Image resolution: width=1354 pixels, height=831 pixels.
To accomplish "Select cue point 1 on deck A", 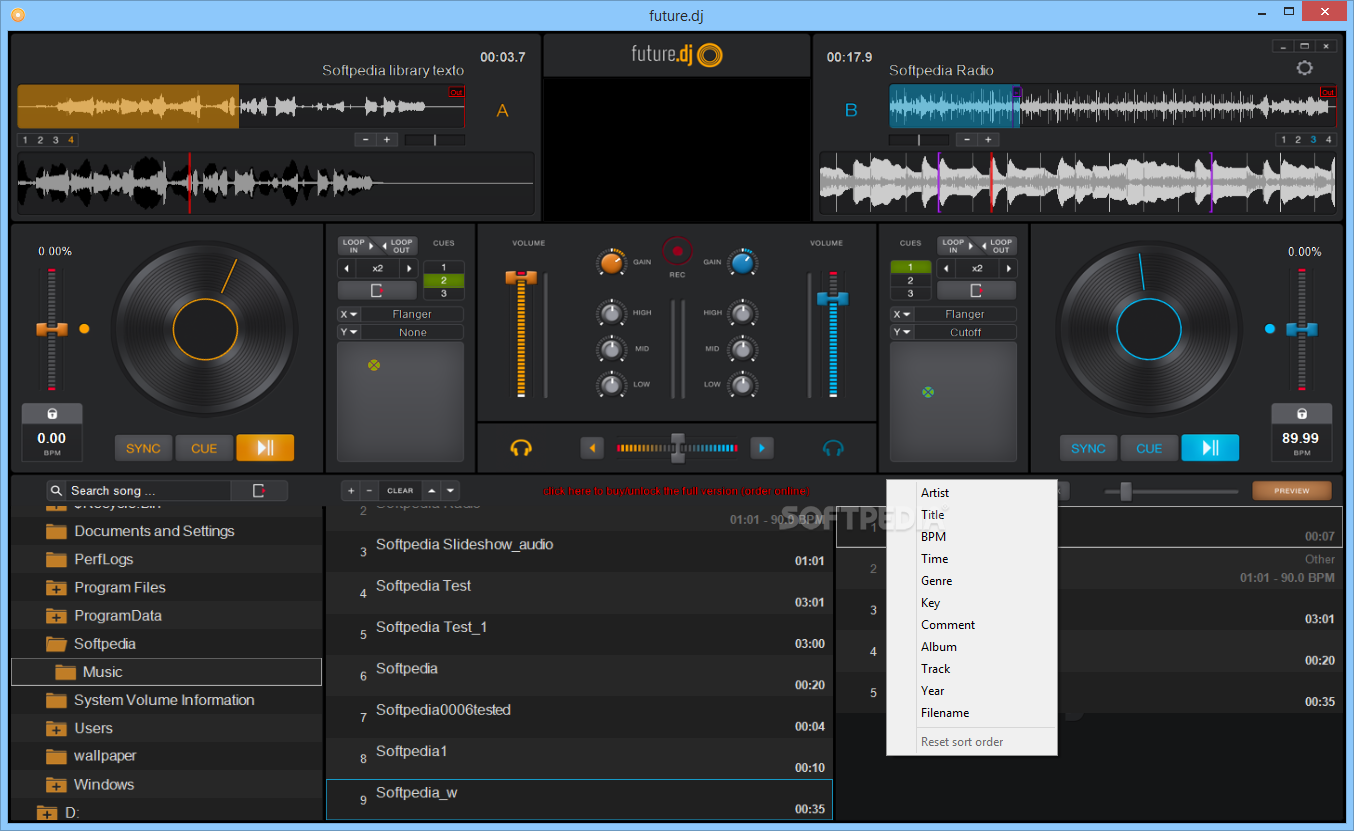I will pyautogui.click(x=443, y=268).
